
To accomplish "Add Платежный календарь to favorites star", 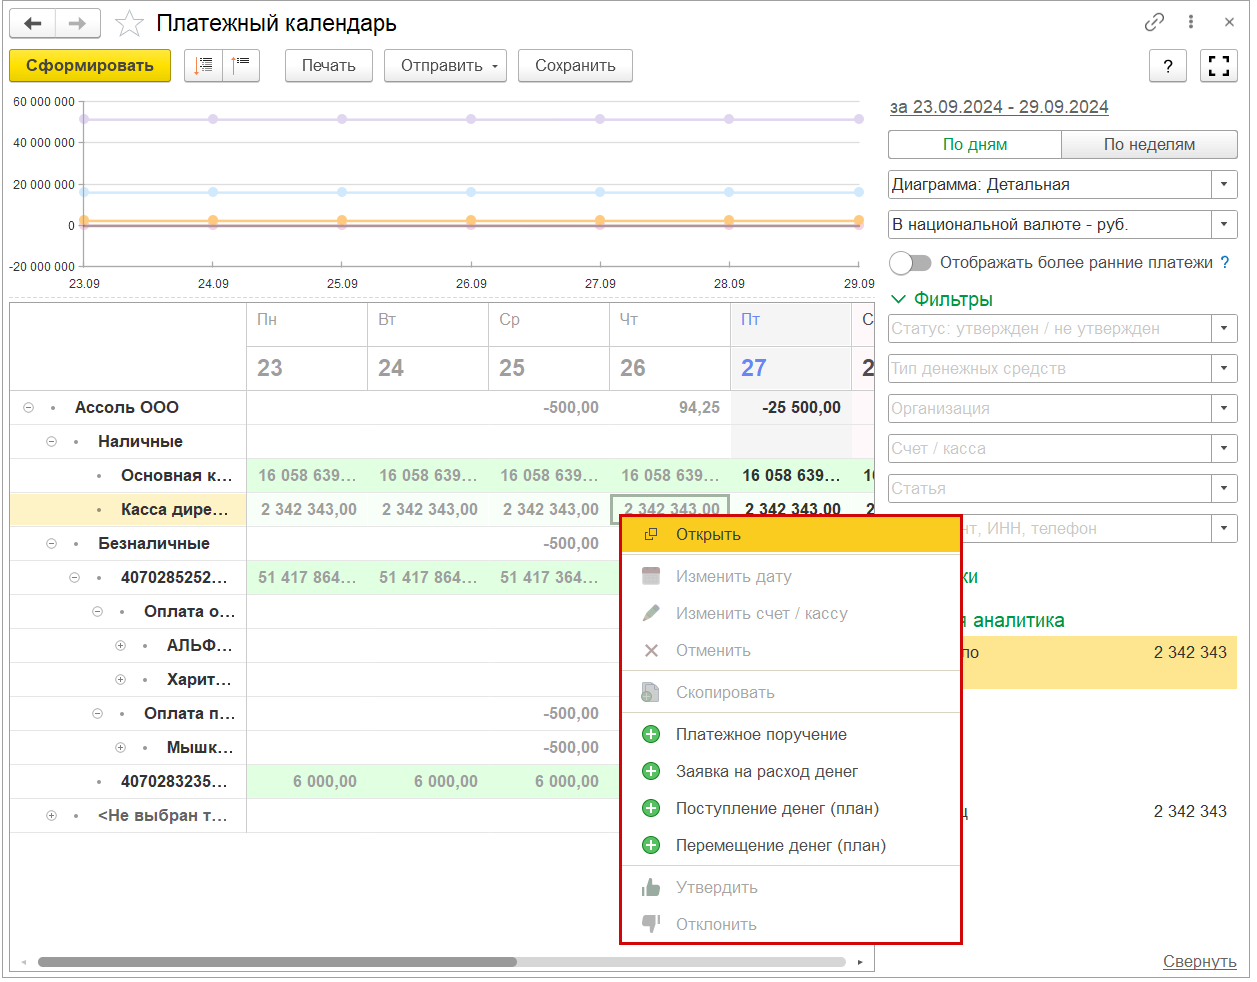I will (130, 23).
